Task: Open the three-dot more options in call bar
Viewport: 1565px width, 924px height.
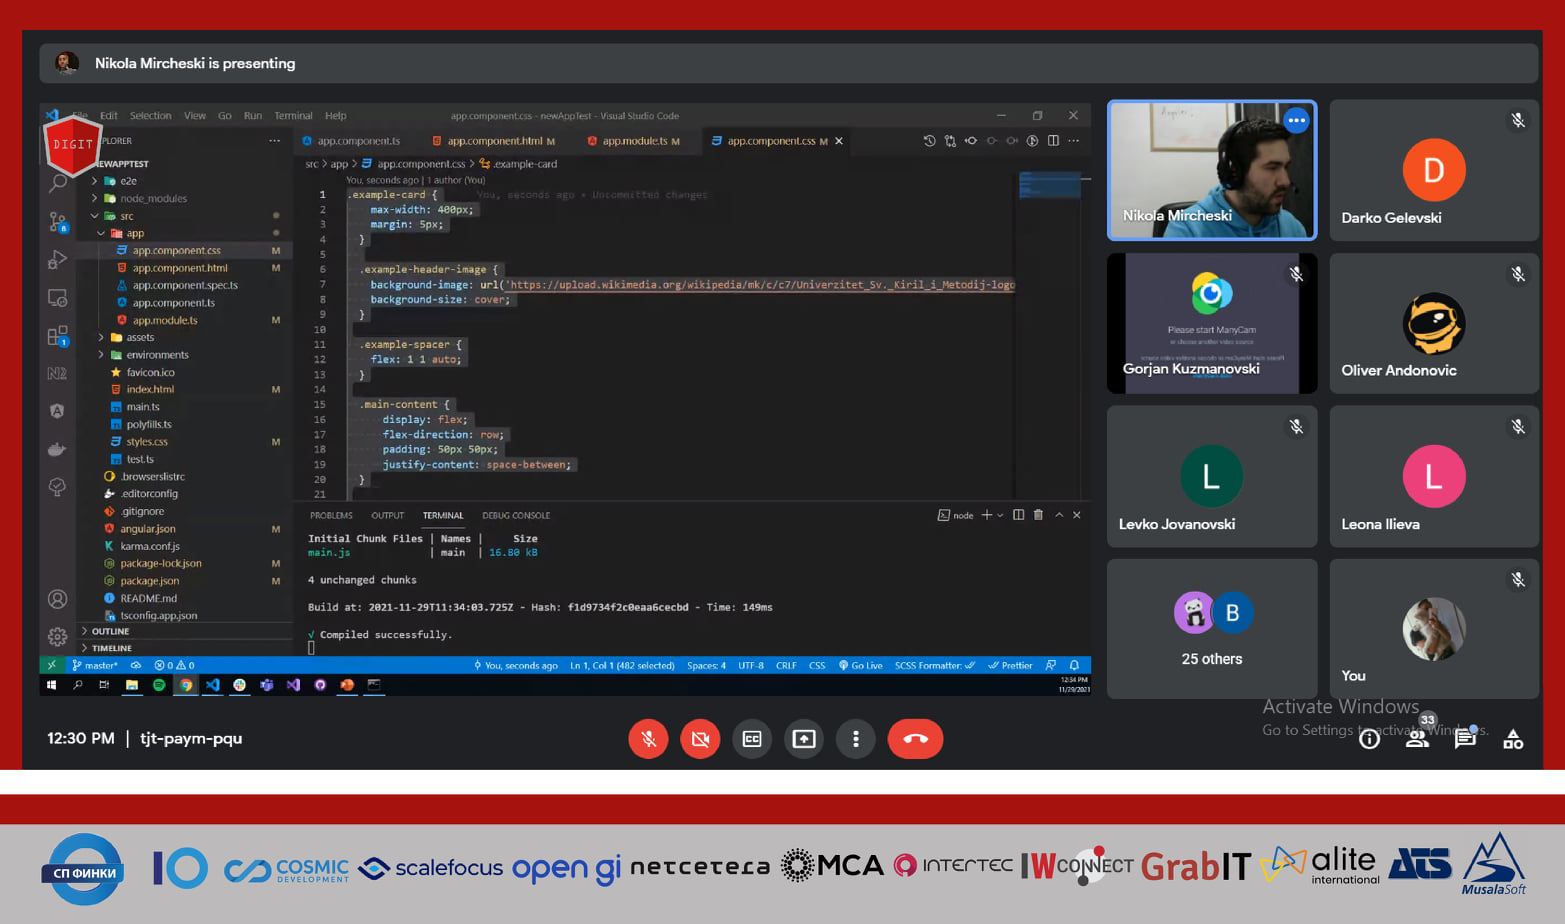Action: tap(856, 739)
